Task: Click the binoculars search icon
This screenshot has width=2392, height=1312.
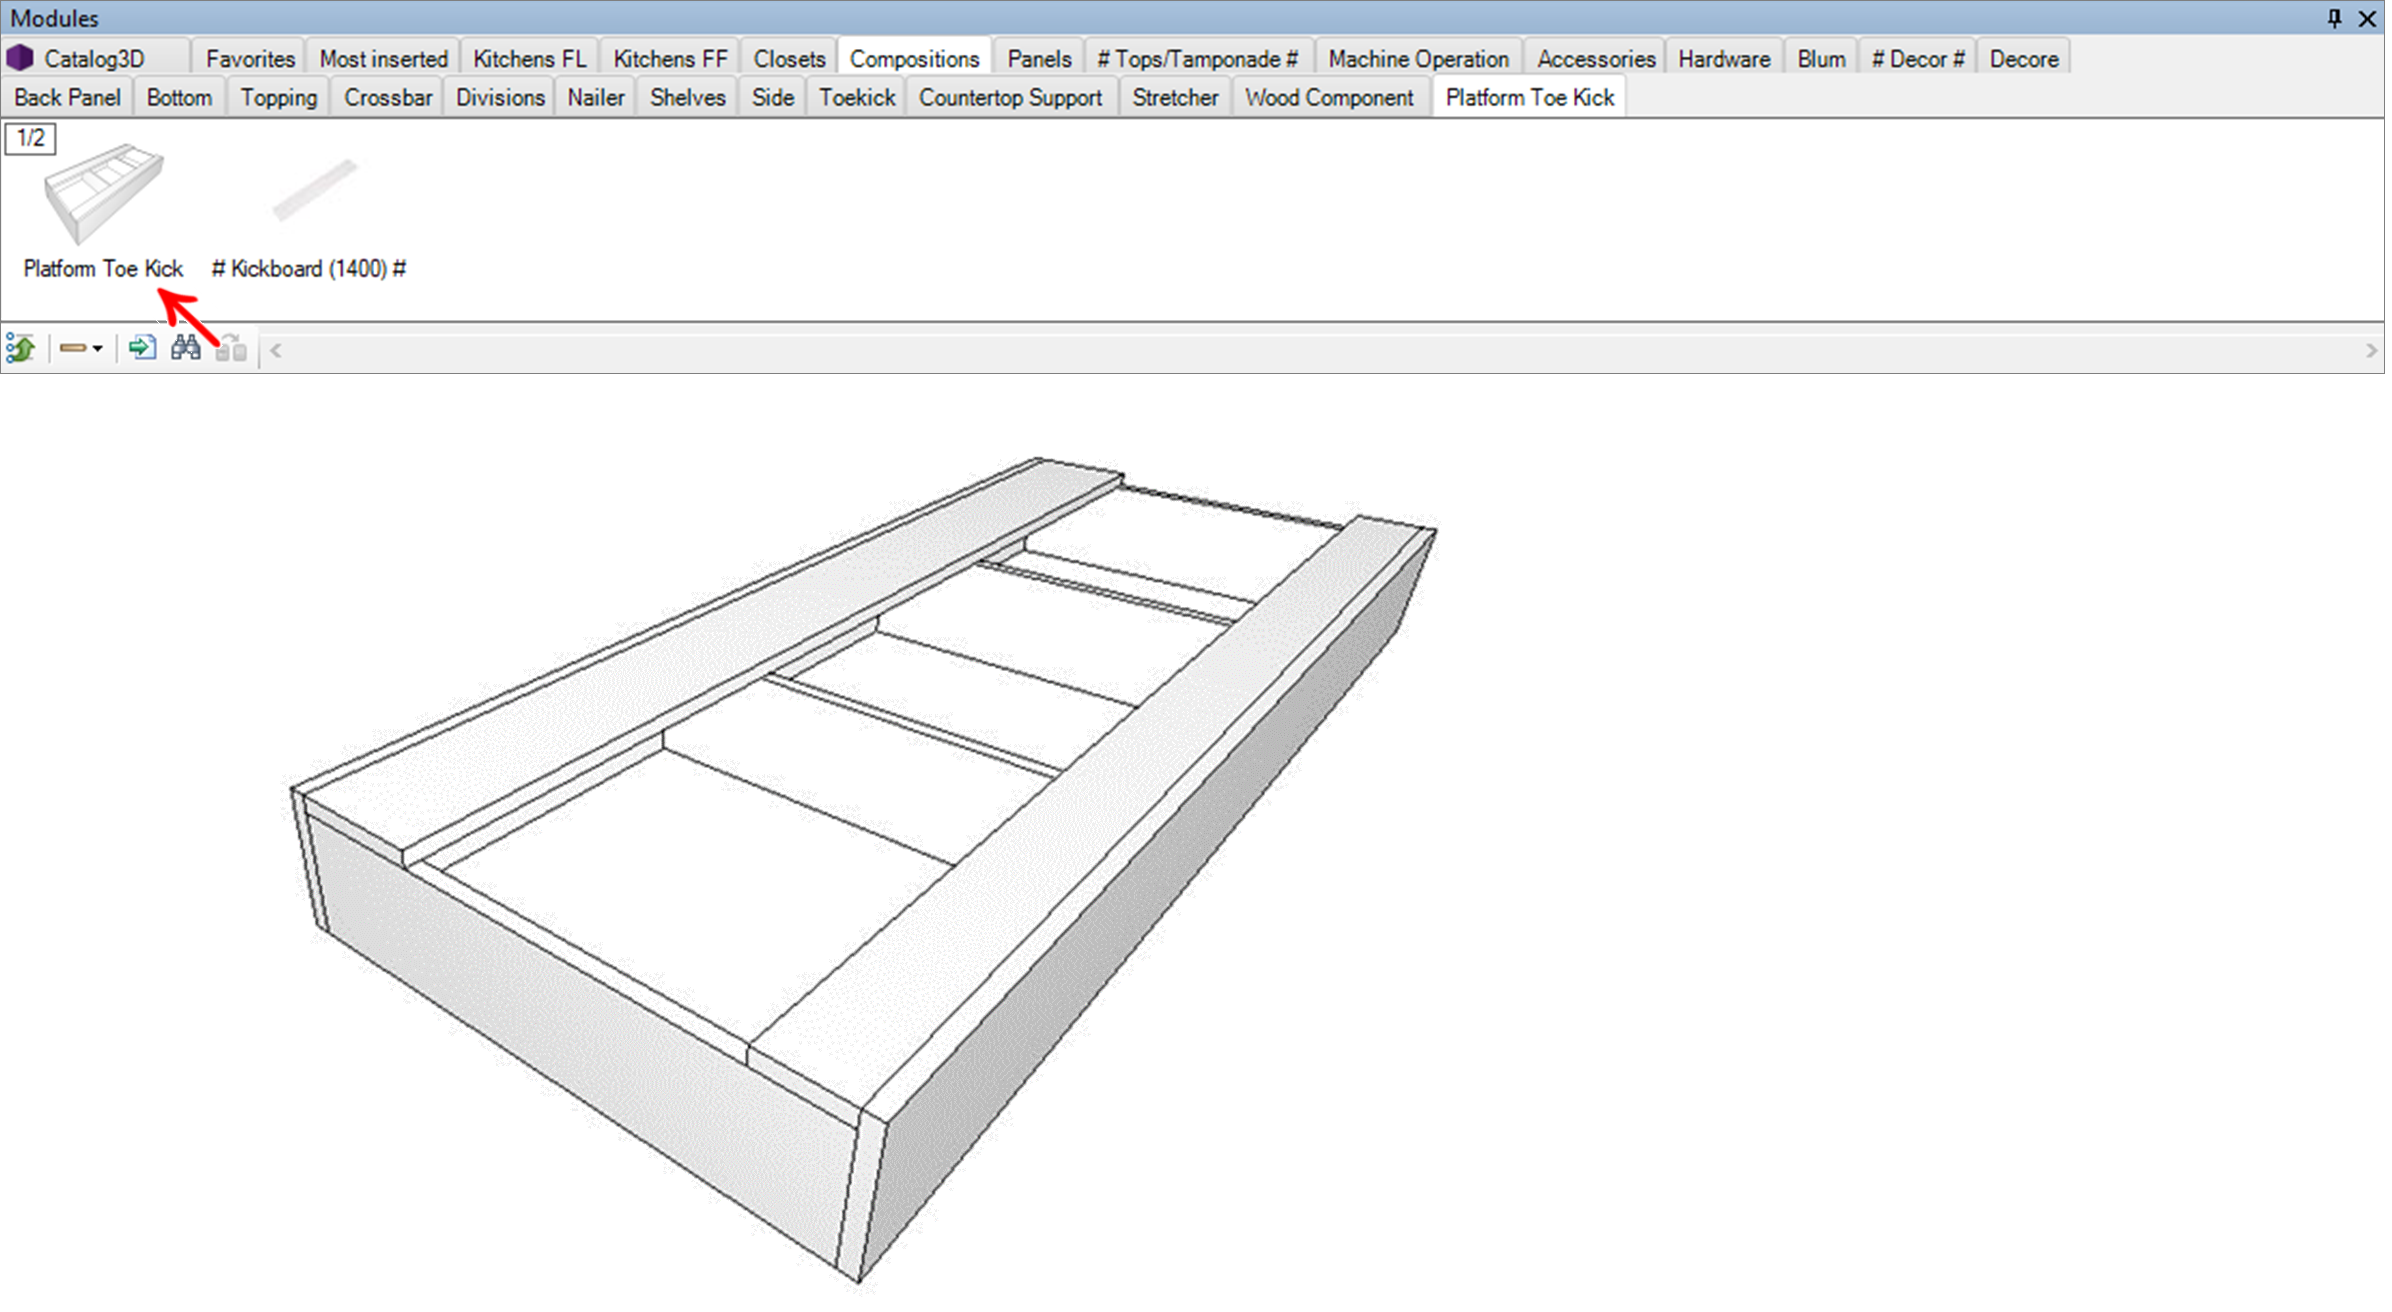Action: 186,348
